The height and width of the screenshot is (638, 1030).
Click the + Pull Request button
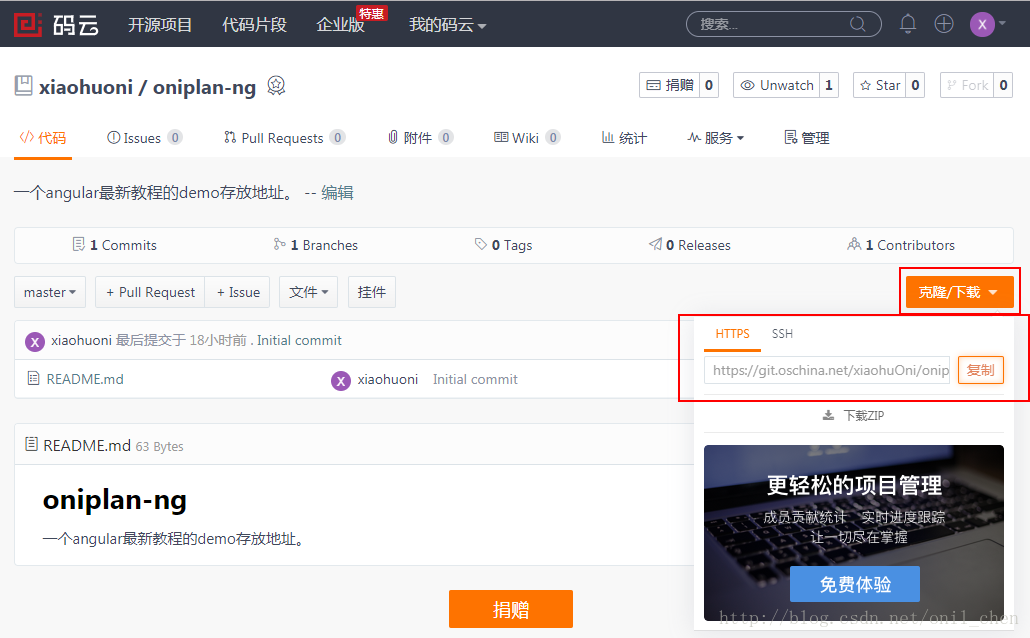150,292
